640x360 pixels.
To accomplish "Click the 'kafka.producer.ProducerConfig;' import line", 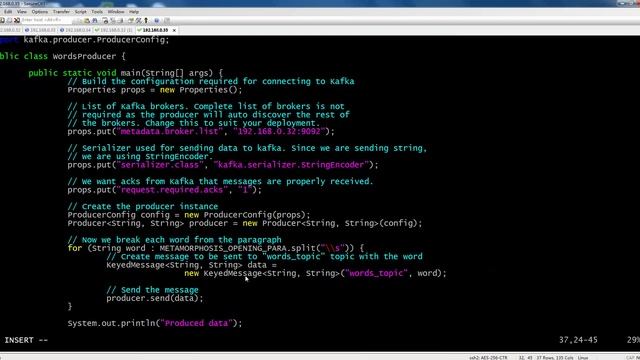I will coord(96,40).
